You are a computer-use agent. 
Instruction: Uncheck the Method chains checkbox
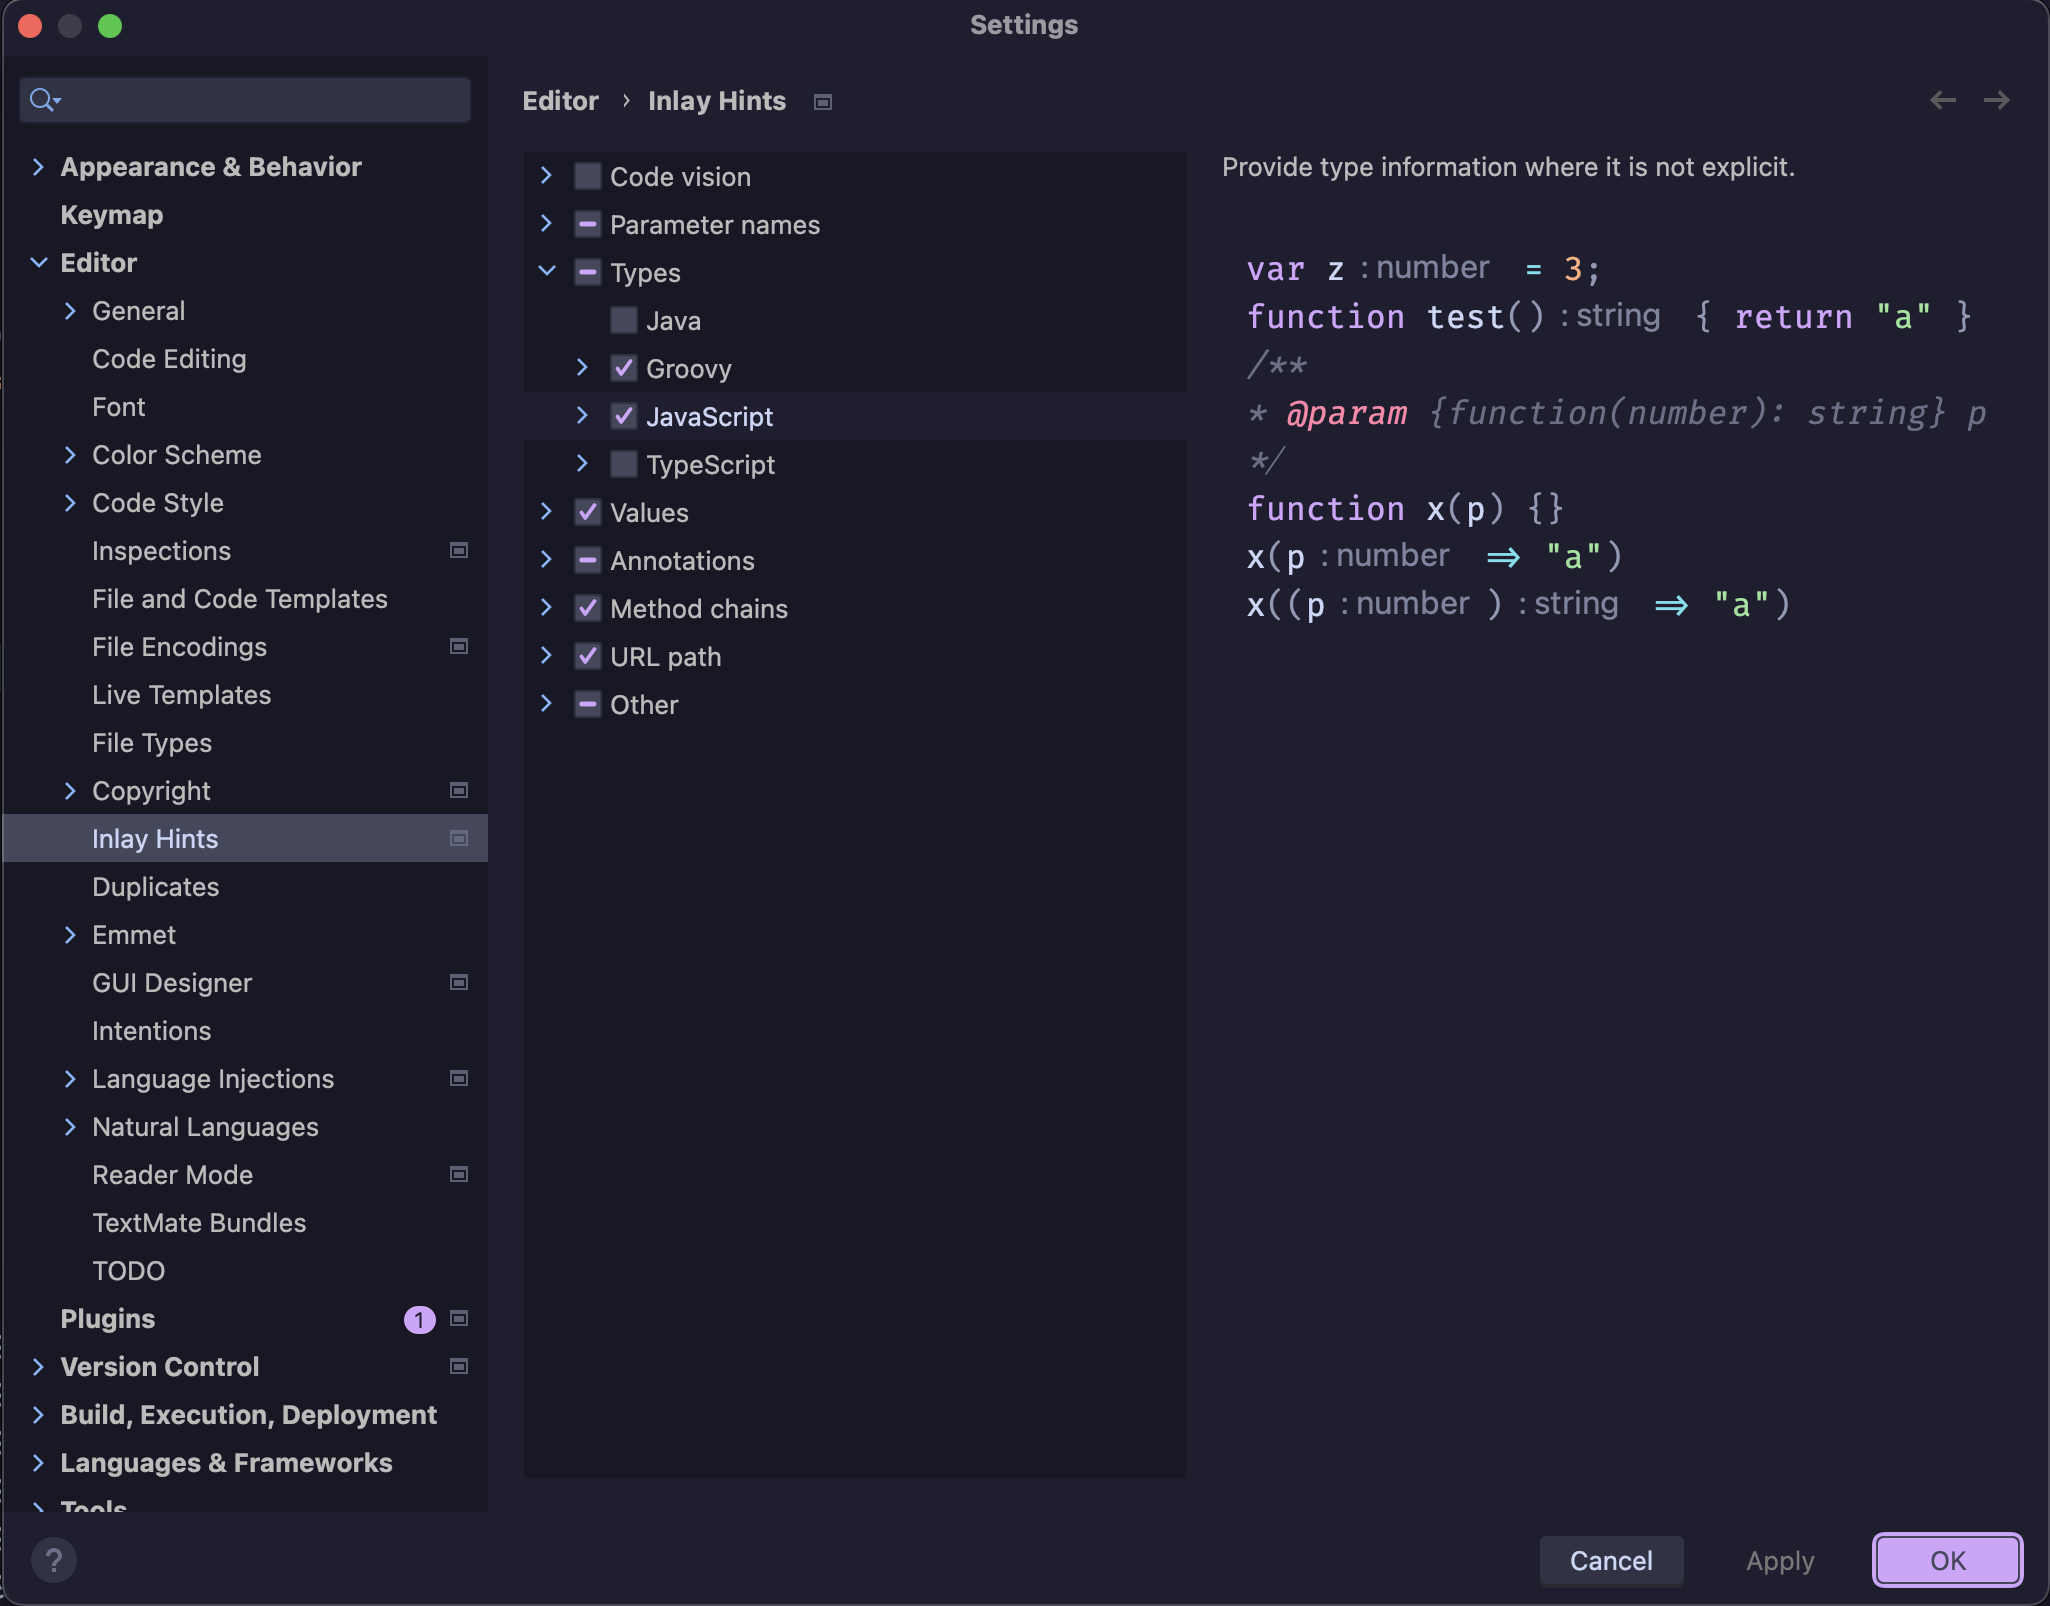point(588,609)
